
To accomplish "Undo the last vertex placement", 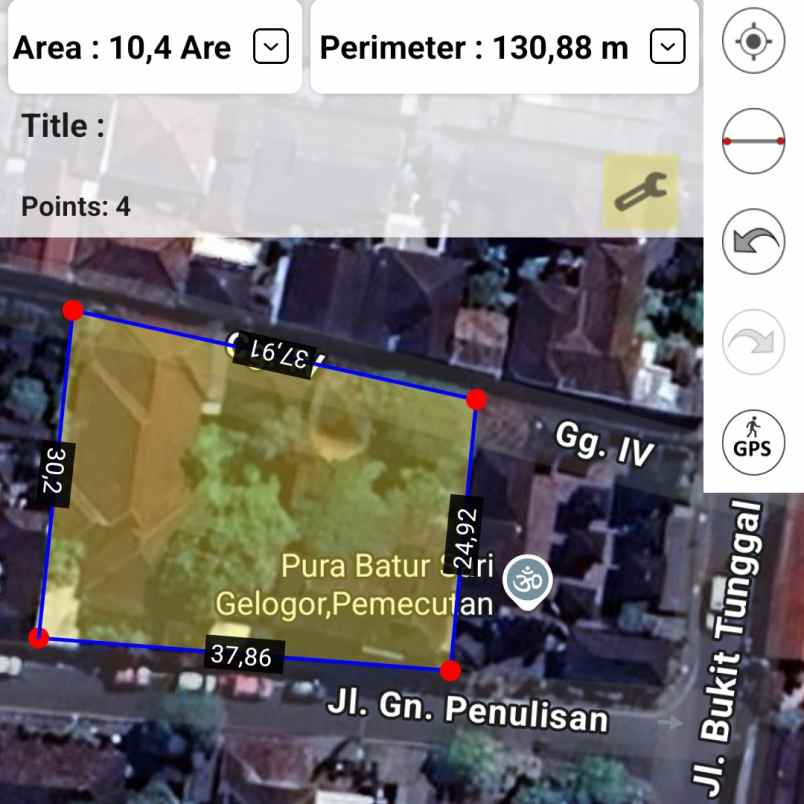I will [751, 243].
